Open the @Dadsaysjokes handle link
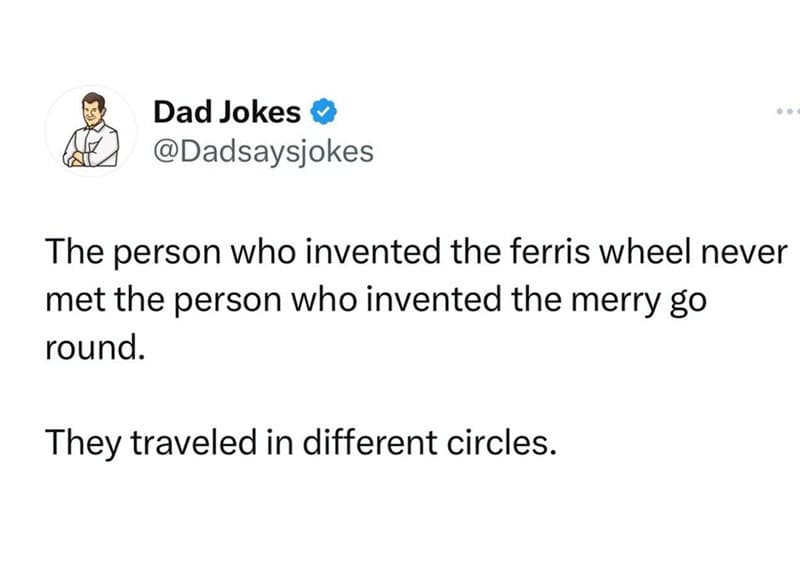 tap(263, 152)
